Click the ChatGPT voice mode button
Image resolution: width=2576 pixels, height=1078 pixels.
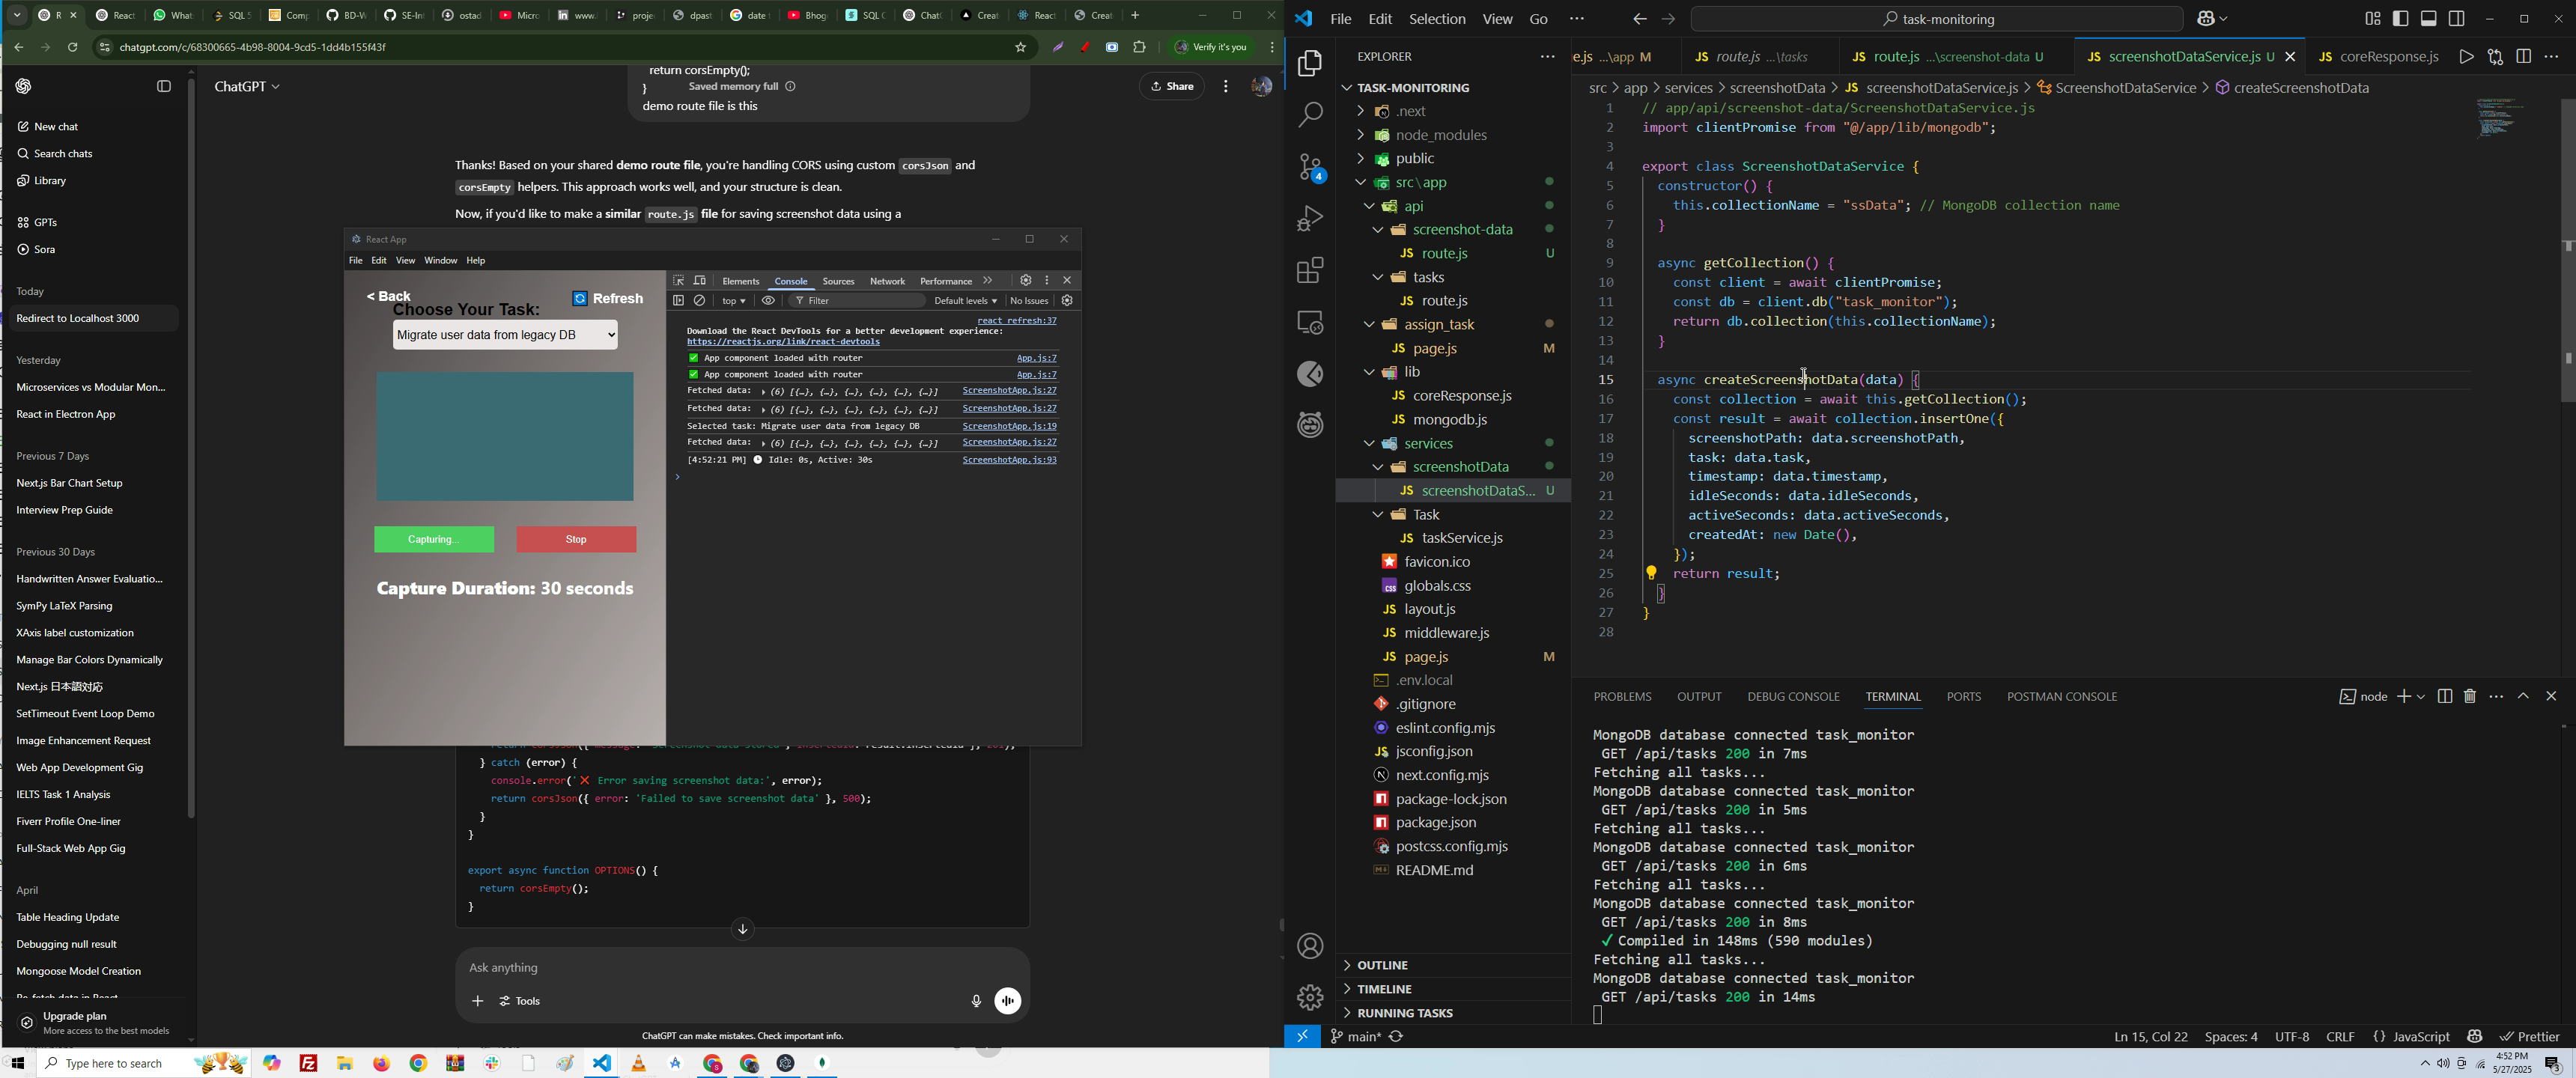1008,1001
